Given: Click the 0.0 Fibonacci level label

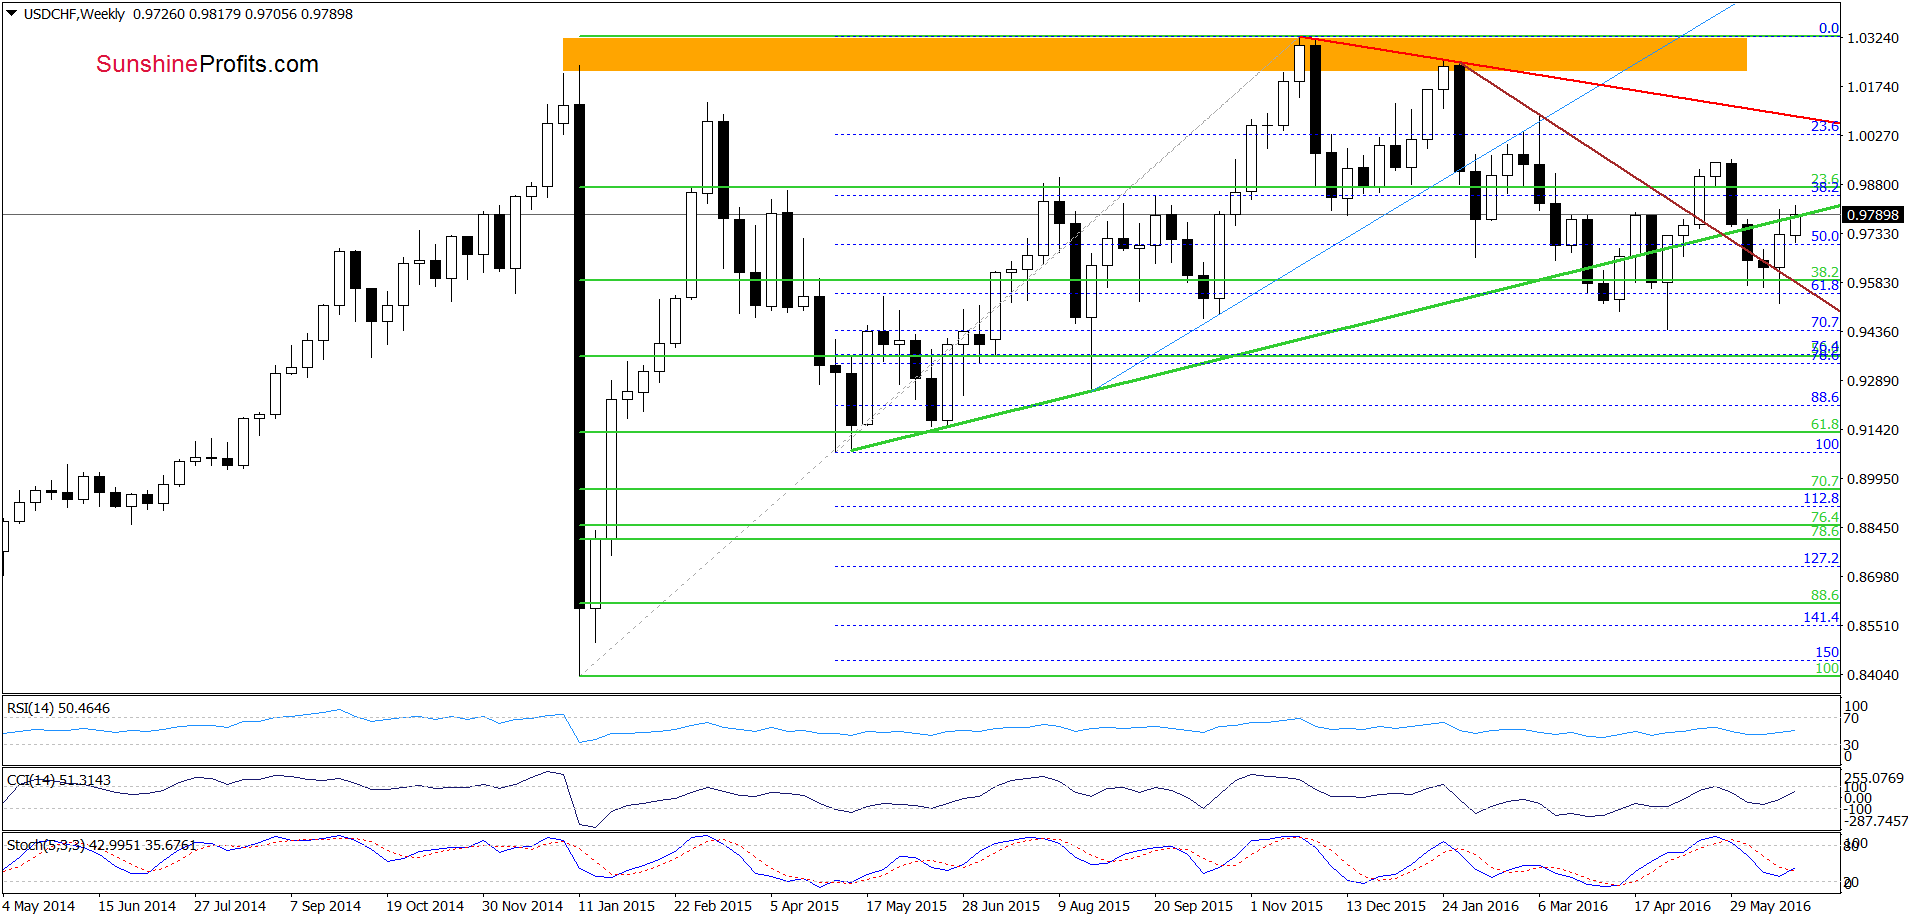Looking at the screenshot, I should pyautogui.click(x=1828, y=29).
